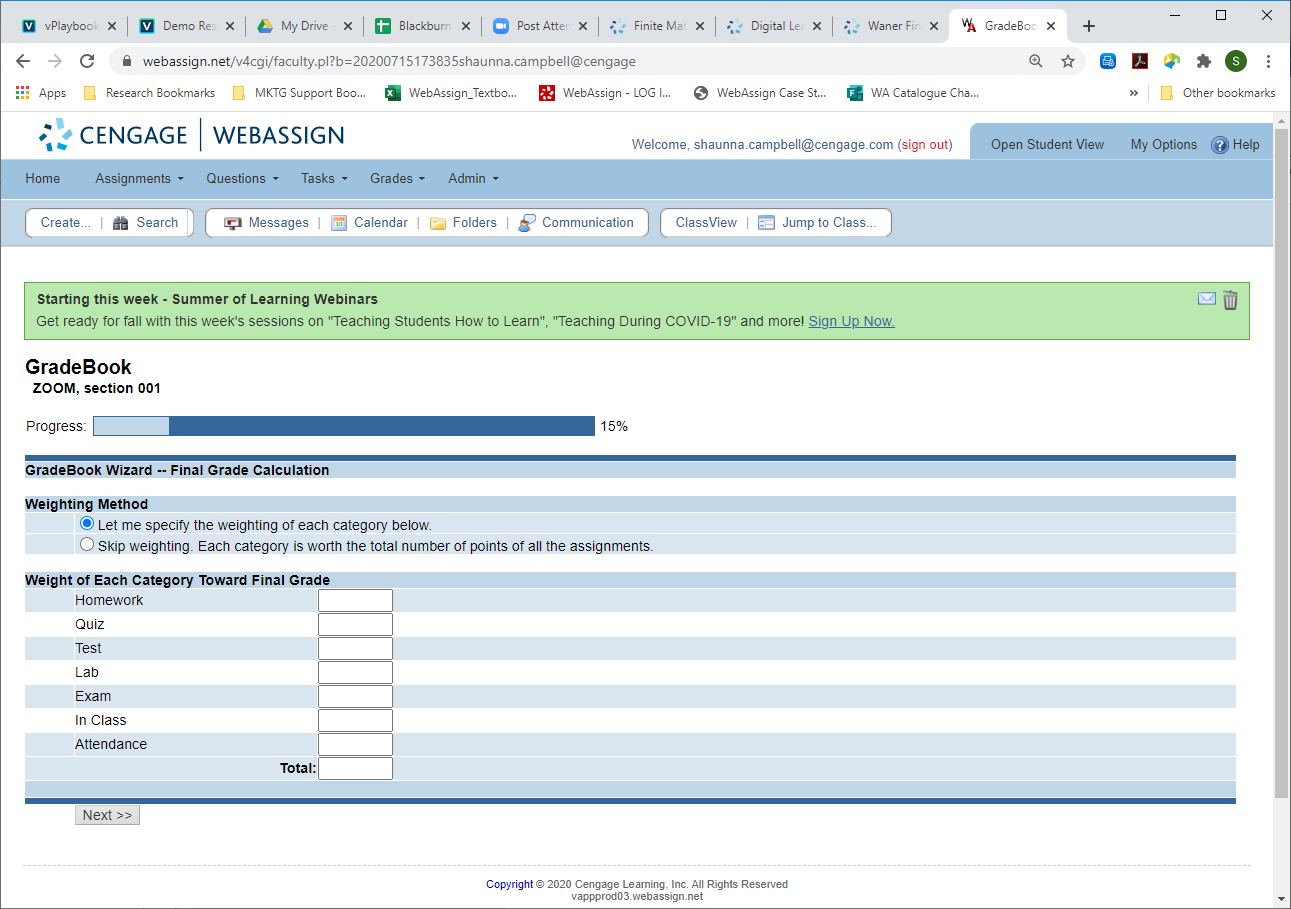Viewport: 1291px width, 909px height.
Task: Select the 'Skip weighting' radio button
Action: click(87, 545)
